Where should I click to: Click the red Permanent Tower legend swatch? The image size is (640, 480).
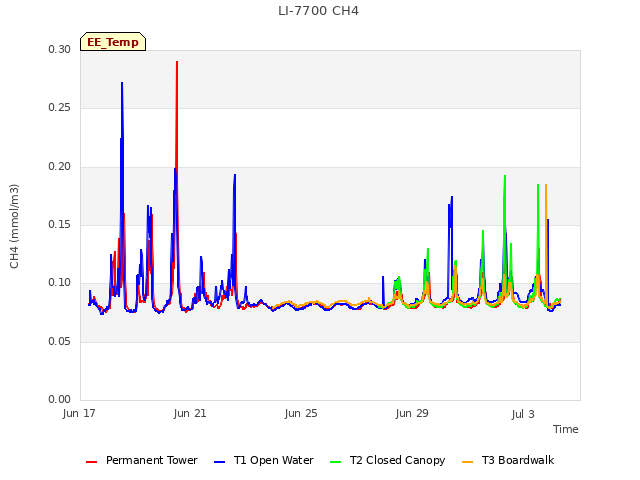click(x=91, y=462)
